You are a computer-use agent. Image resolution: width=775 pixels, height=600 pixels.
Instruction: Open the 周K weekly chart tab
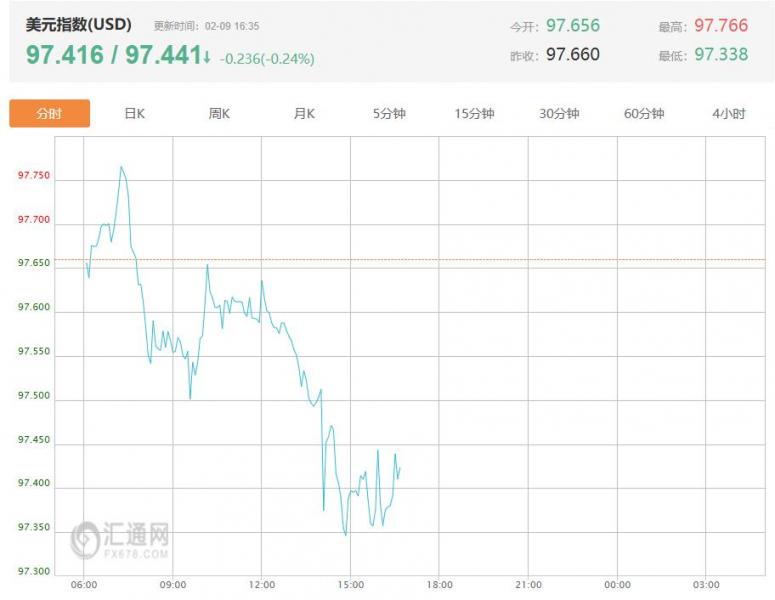[219, 114]
